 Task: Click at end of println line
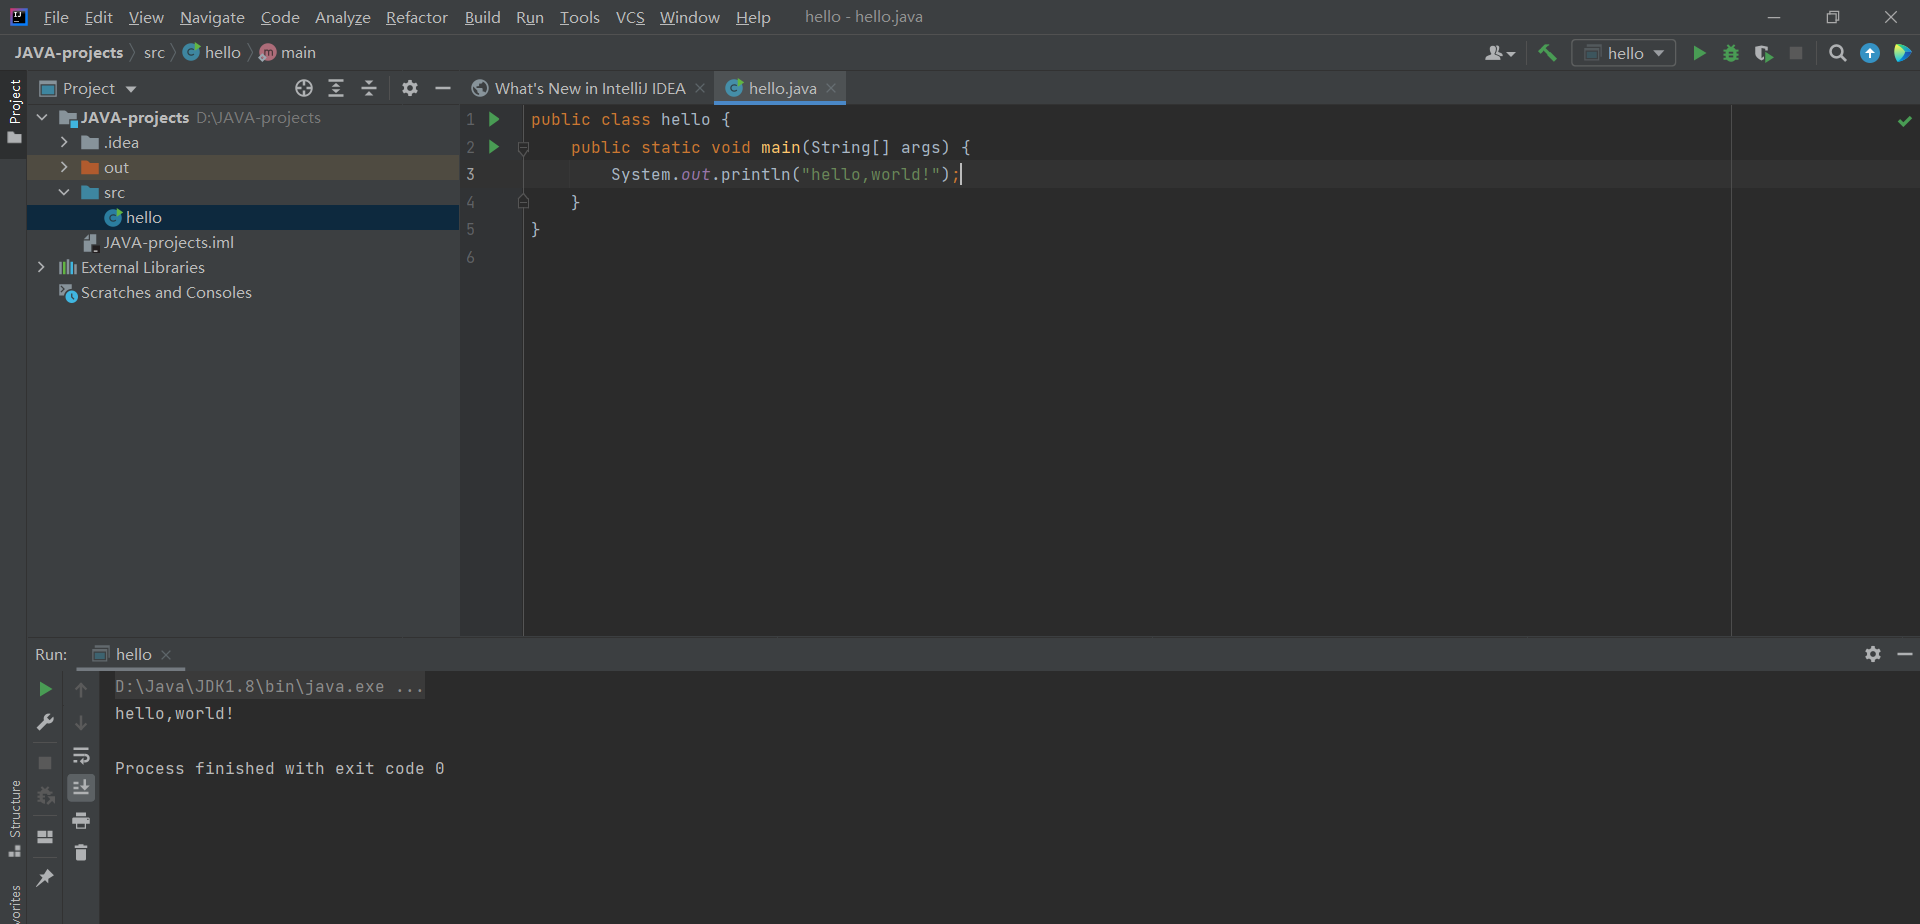tap(962, 175)
